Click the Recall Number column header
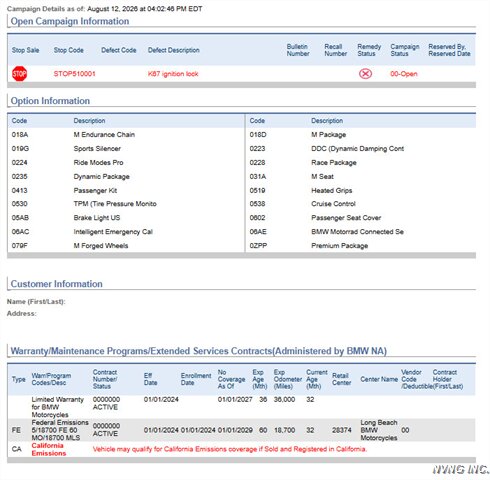490x480 pixels. click(x=336, y=50)
